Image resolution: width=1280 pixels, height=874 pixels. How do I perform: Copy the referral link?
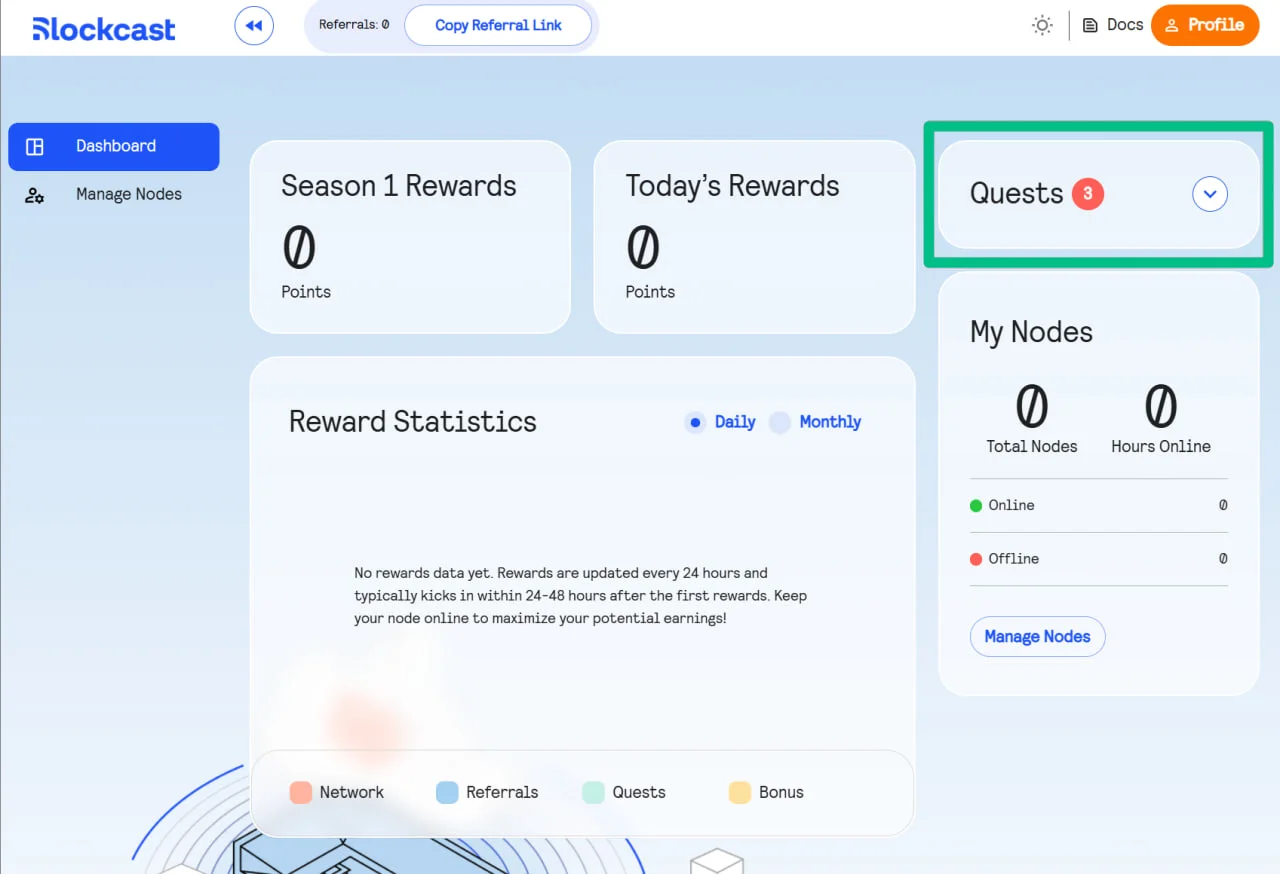click(498, 26)
